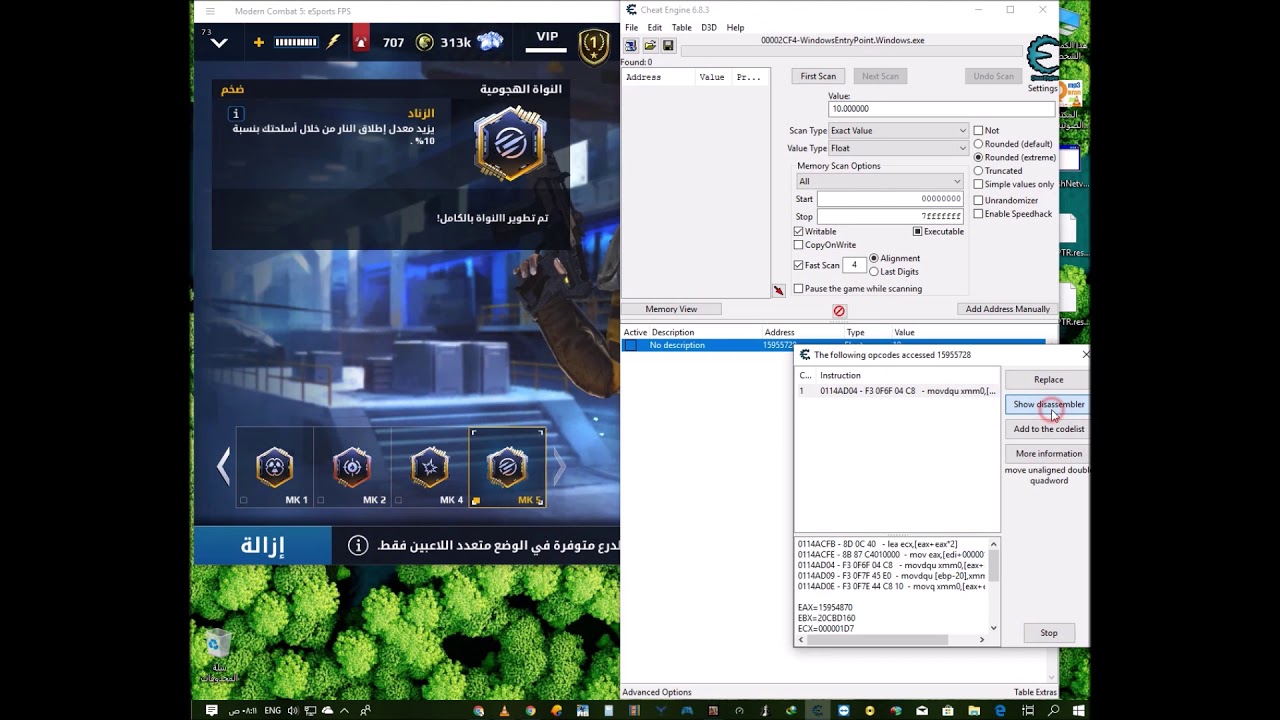
Task: Click the red arrow add-to-address-list icon
Action: point(778,291)
